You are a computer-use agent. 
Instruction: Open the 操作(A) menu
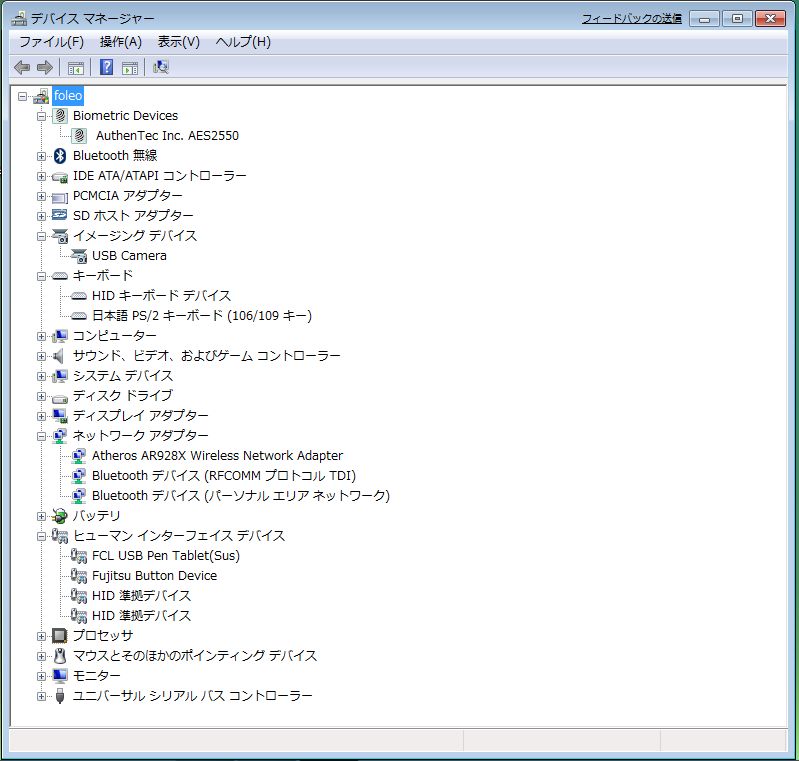pos(120,42)
